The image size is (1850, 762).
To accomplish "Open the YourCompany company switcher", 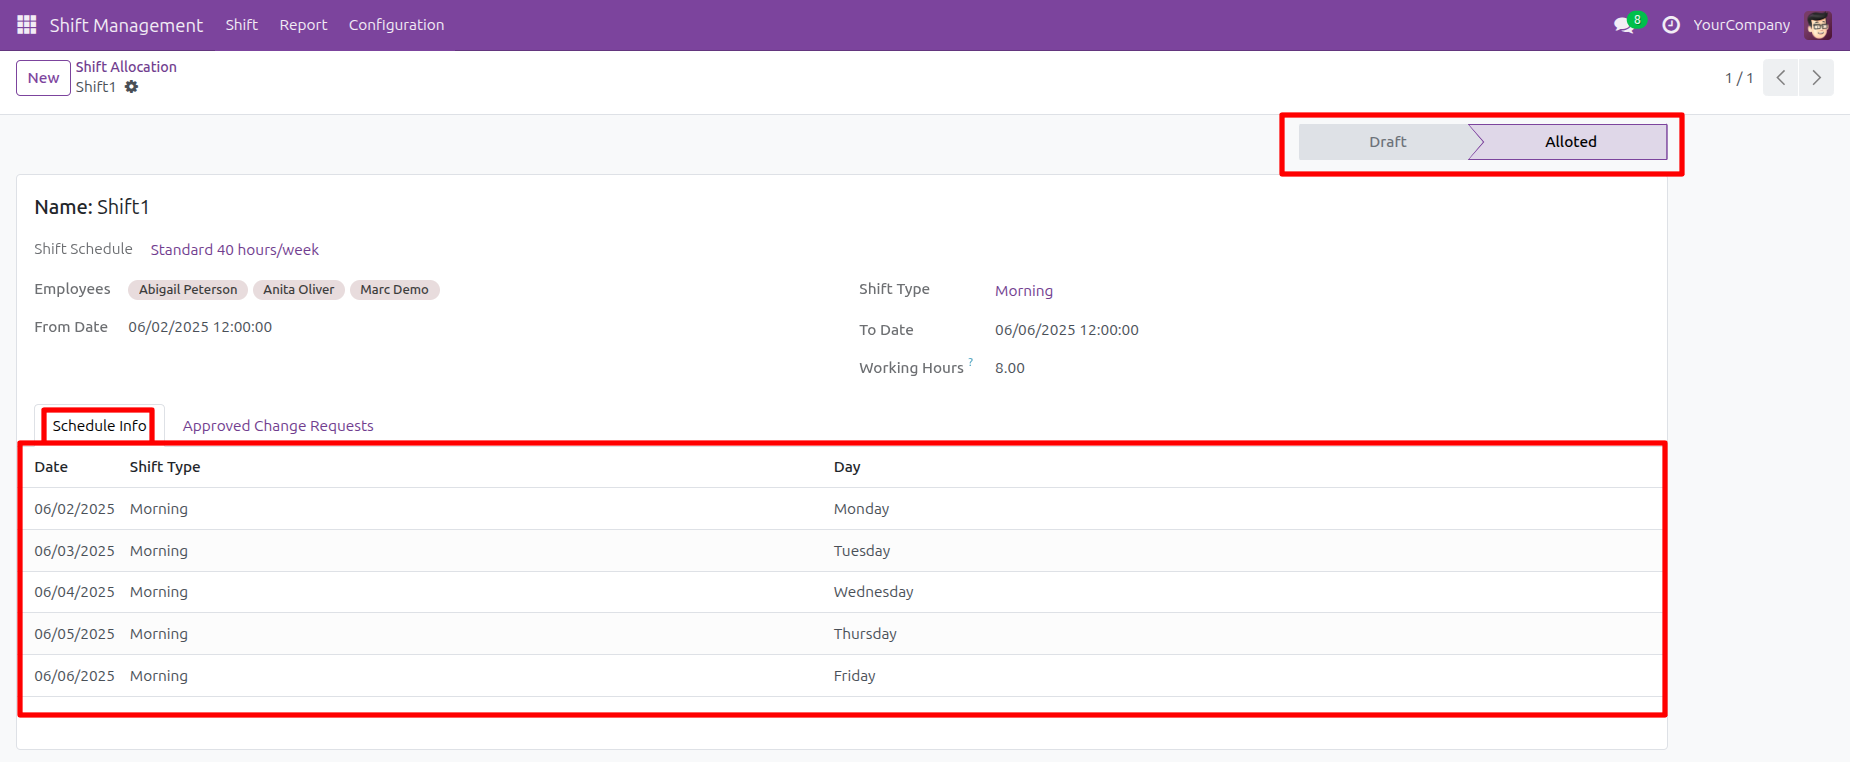I will 1741,25.
